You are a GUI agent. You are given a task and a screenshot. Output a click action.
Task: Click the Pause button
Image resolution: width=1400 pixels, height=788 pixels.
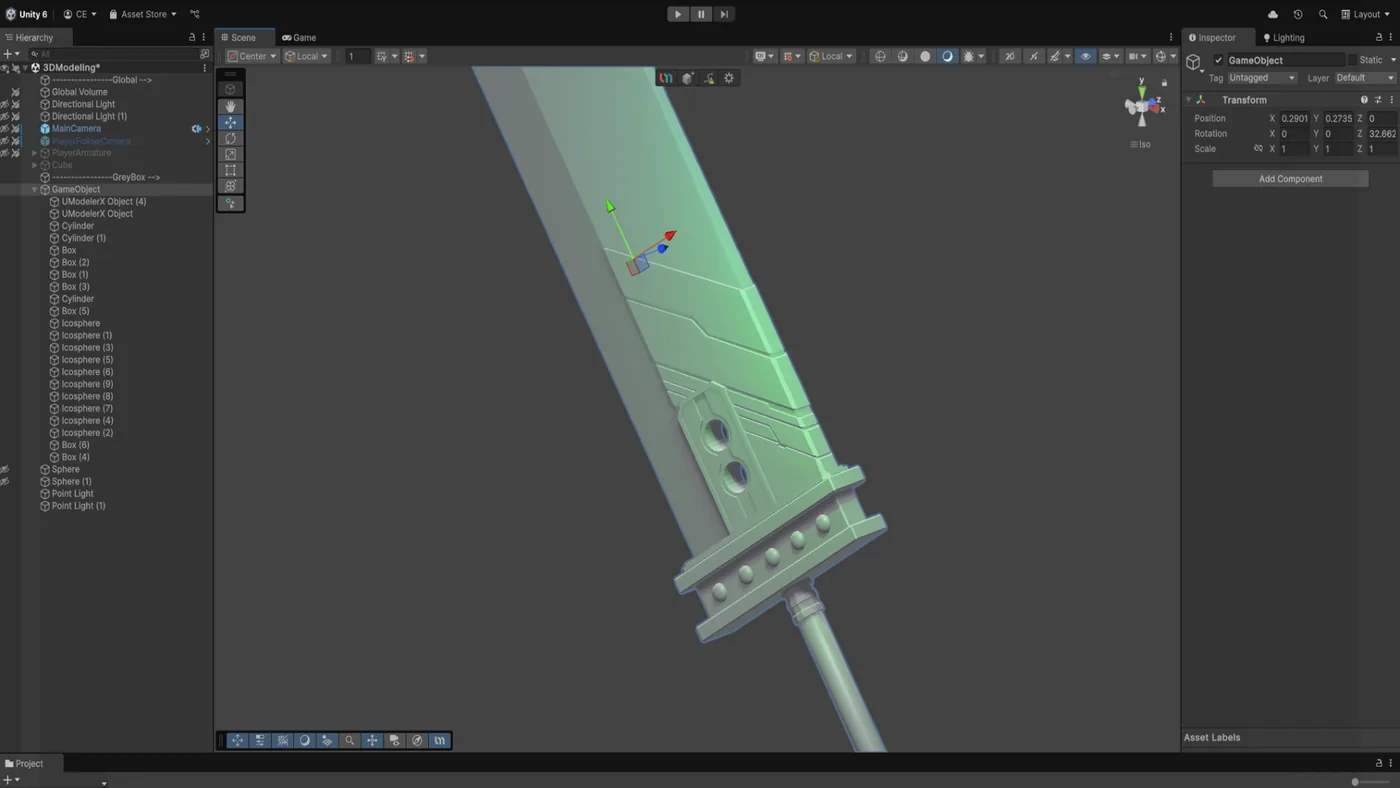(x=701, y=14)
